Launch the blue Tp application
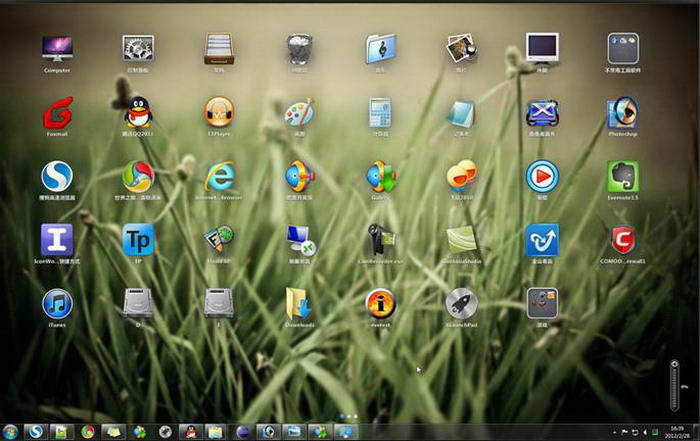The image size is (700, 441). (138, 240)
